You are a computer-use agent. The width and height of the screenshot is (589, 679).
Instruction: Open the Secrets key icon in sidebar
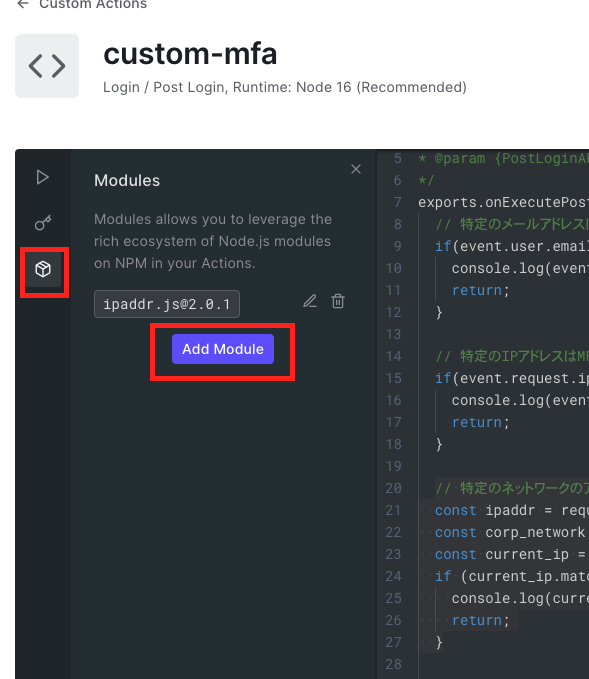coord(43,223)
